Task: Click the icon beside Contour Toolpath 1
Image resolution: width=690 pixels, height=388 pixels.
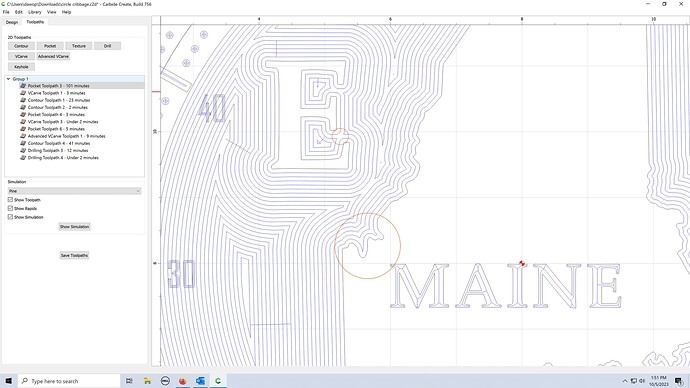Action: pos(23,100)
